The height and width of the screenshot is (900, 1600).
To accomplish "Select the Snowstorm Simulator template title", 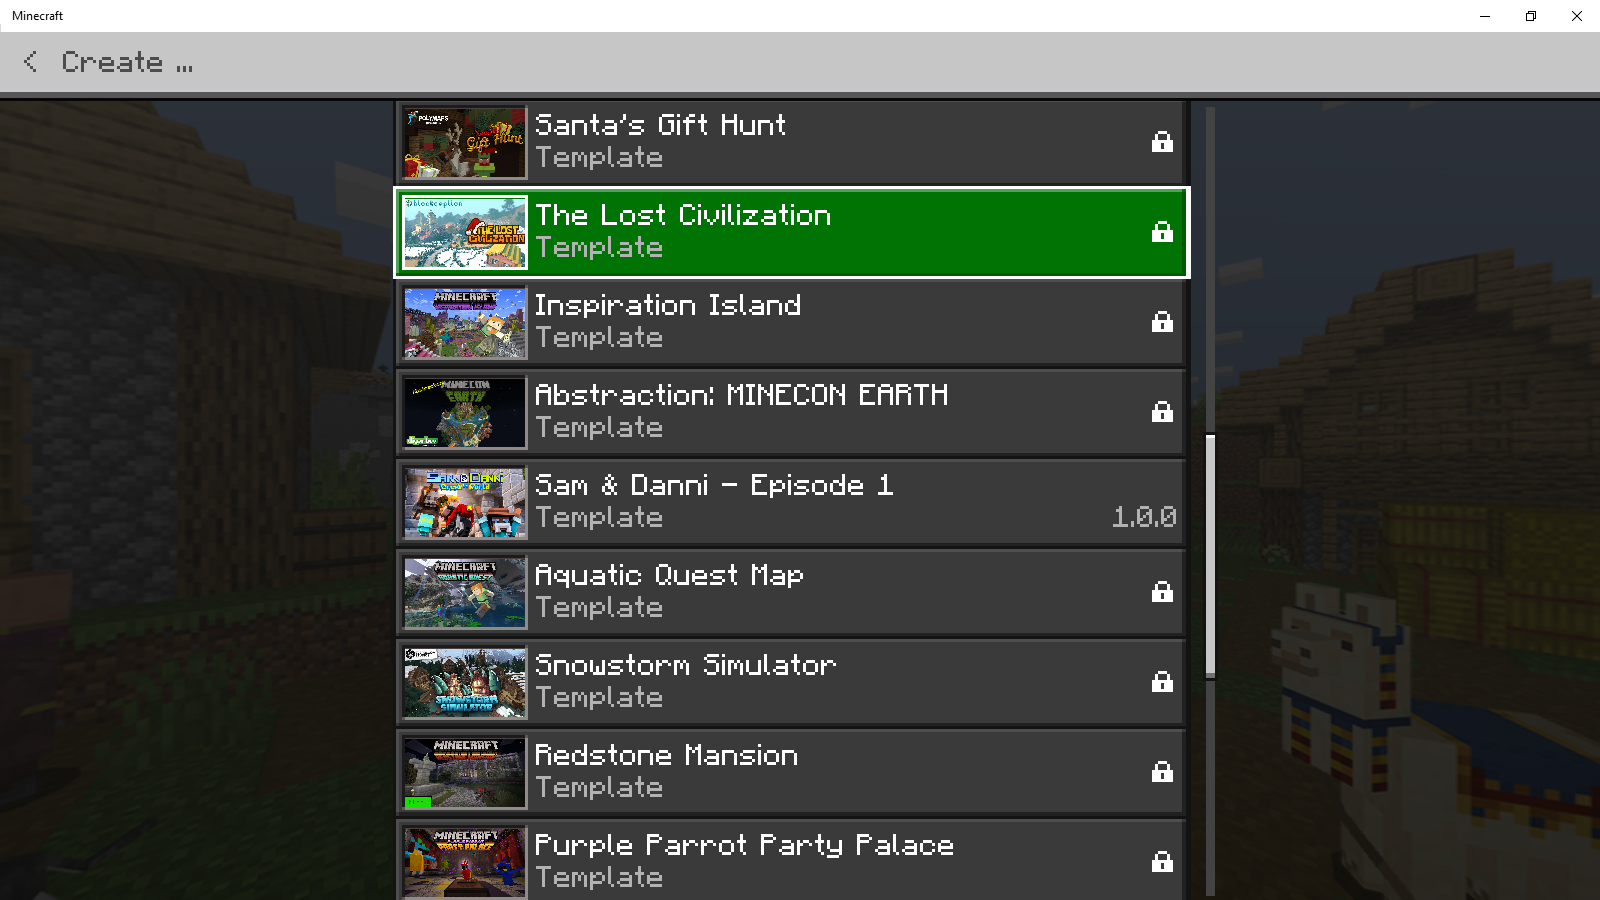I will point(685,665).
